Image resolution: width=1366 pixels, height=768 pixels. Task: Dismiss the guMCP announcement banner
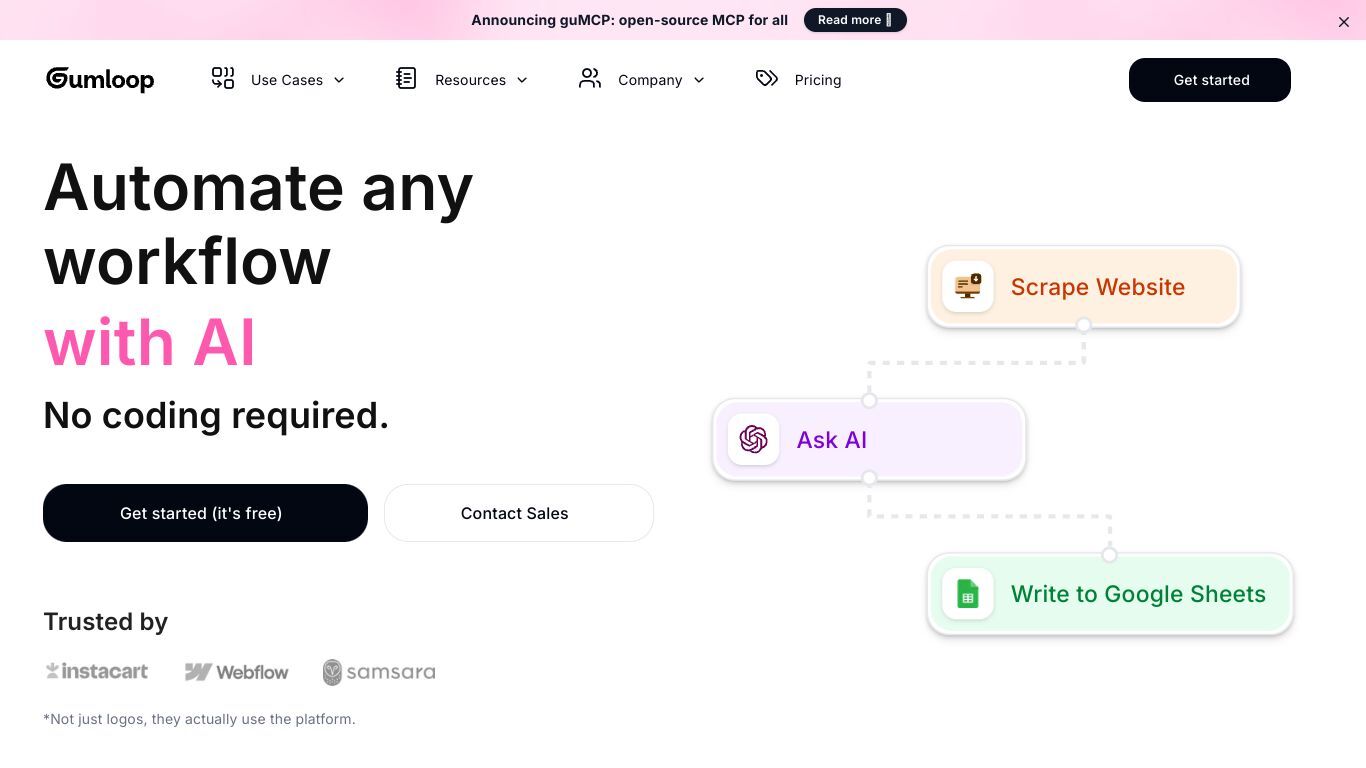point(1344,21)
